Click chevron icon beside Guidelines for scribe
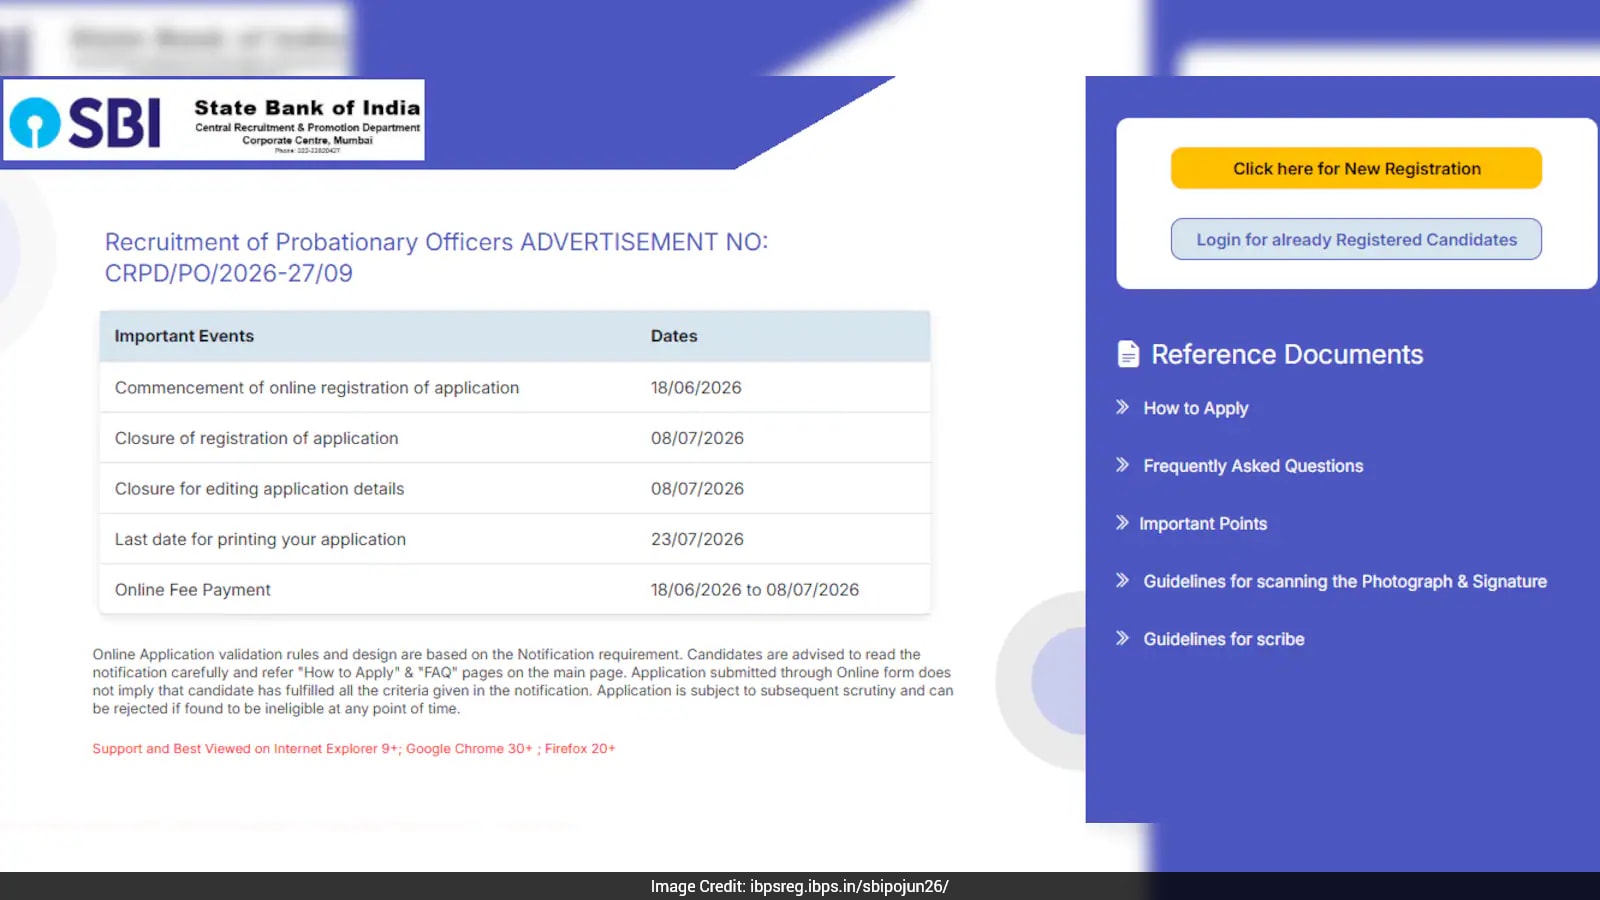The image size is (1600, 900). click(1122, 638)
